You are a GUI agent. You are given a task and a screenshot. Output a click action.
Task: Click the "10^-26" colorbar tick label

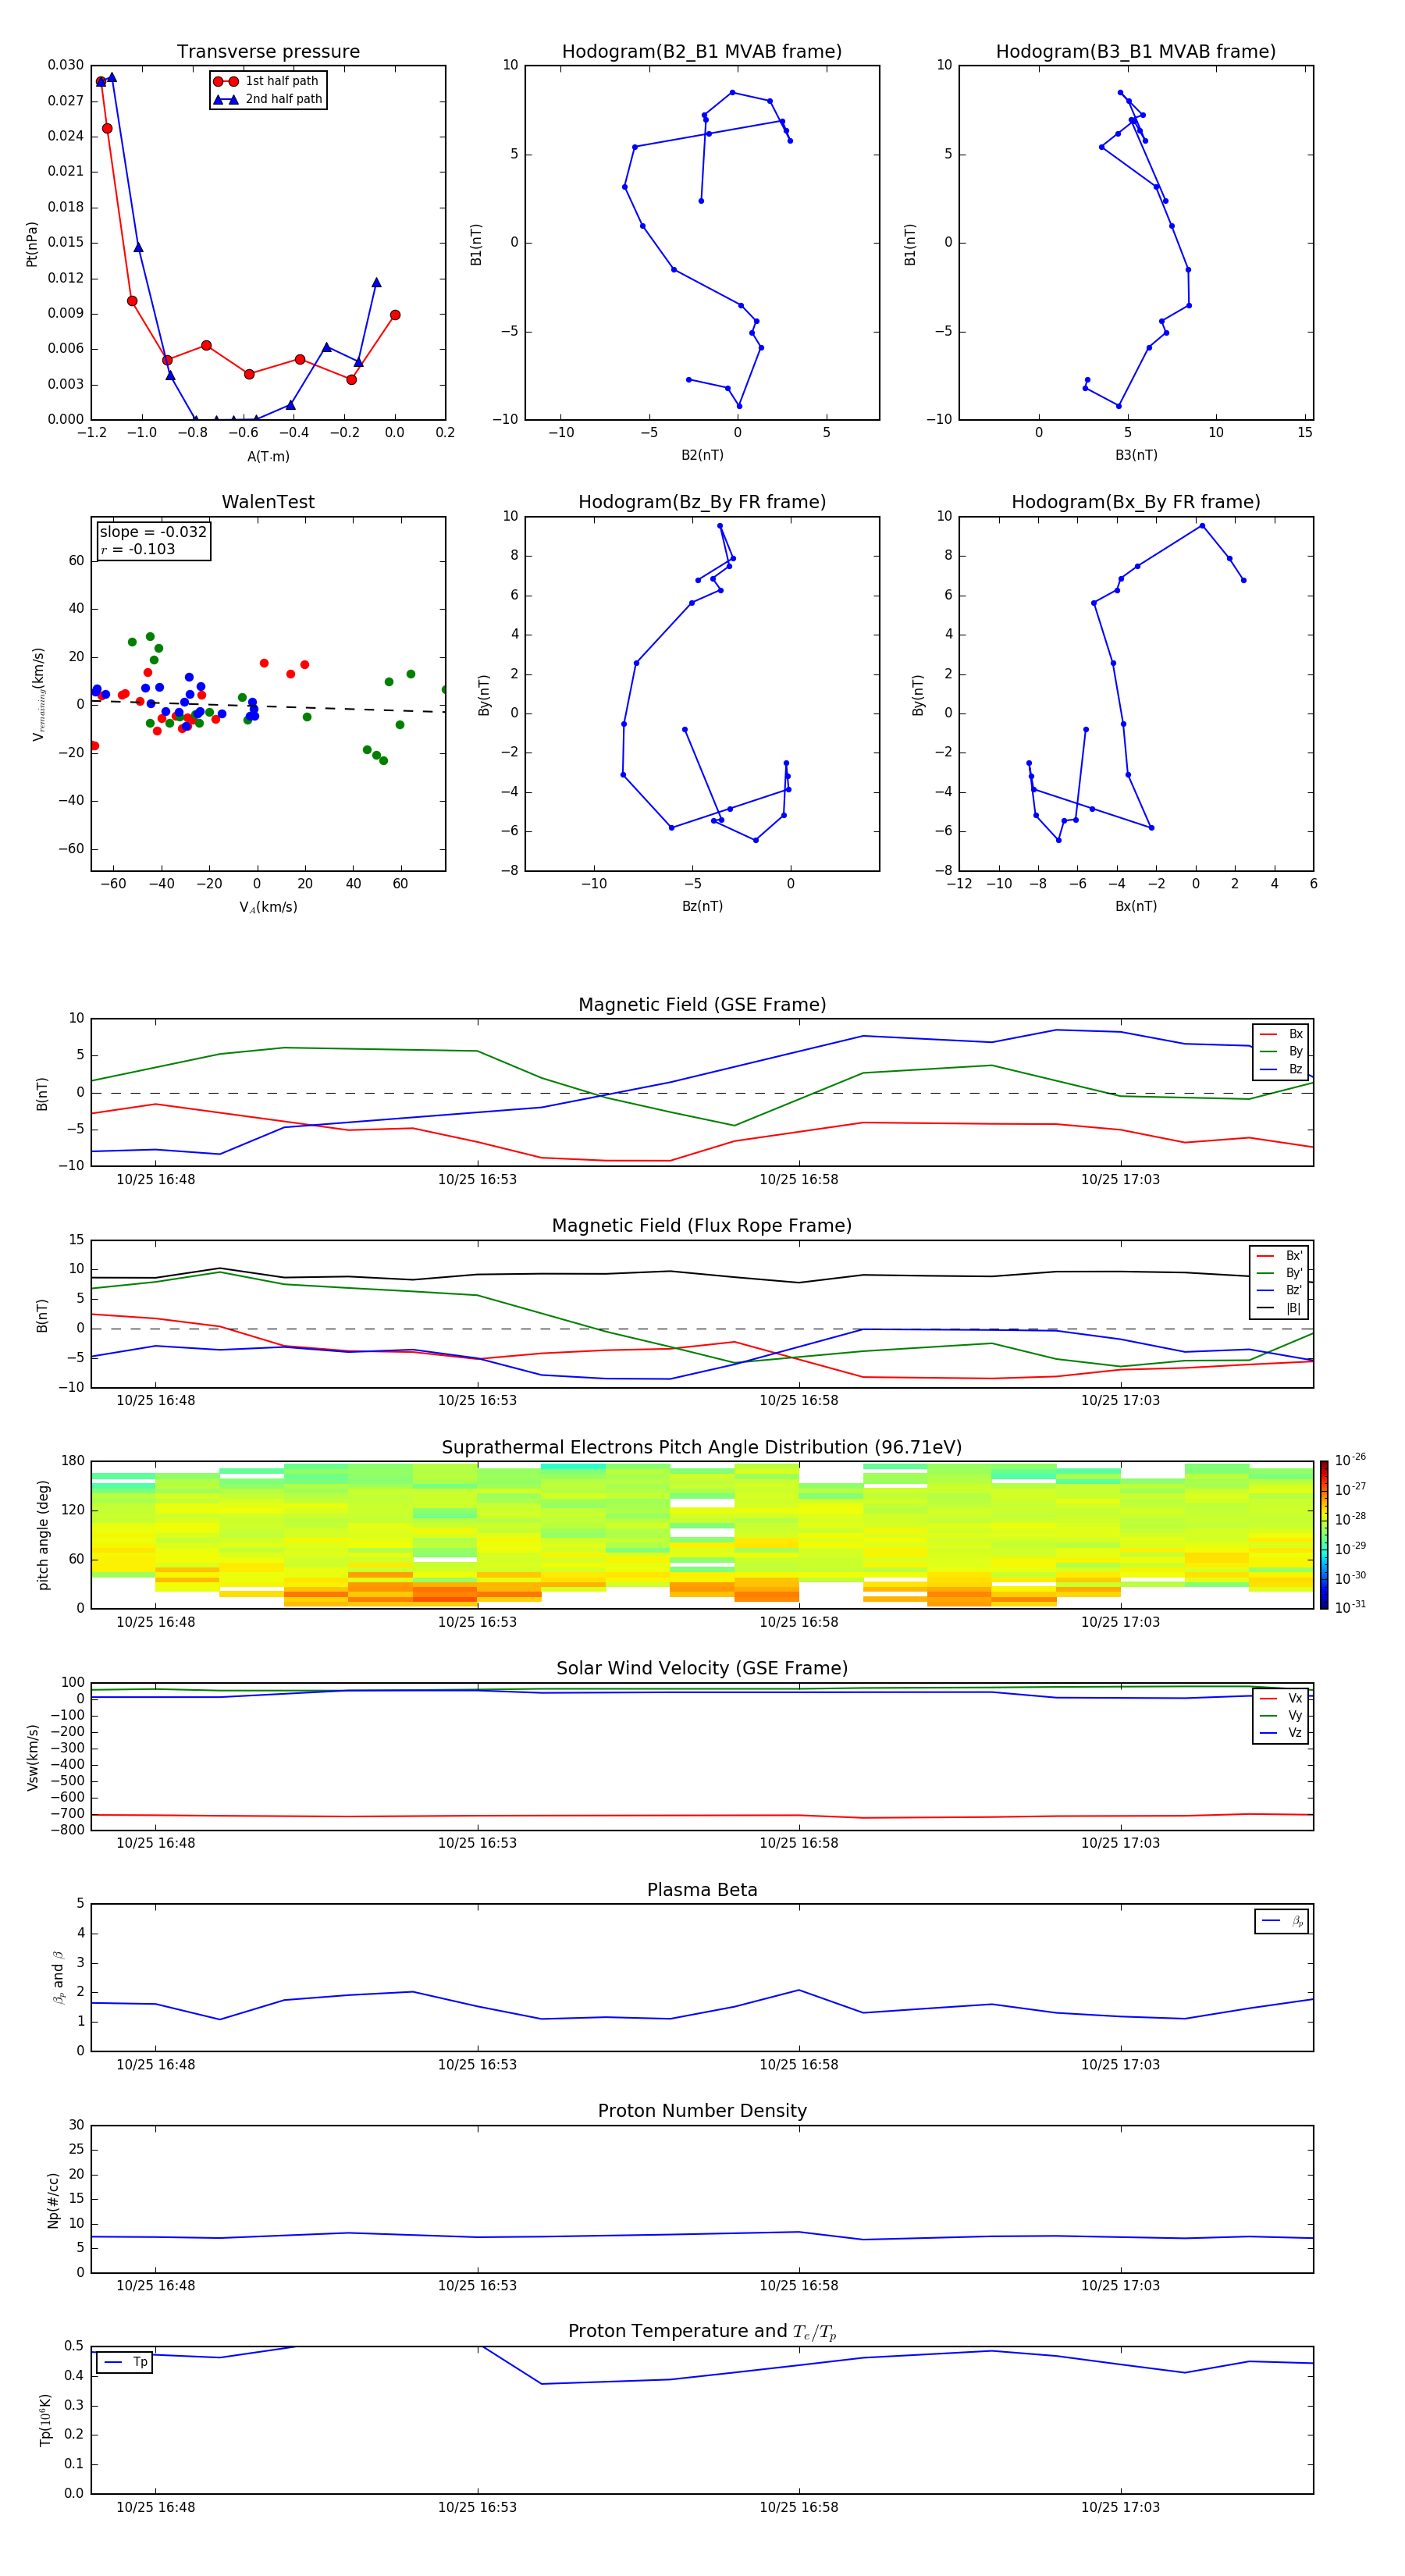pos(1350,1460)
